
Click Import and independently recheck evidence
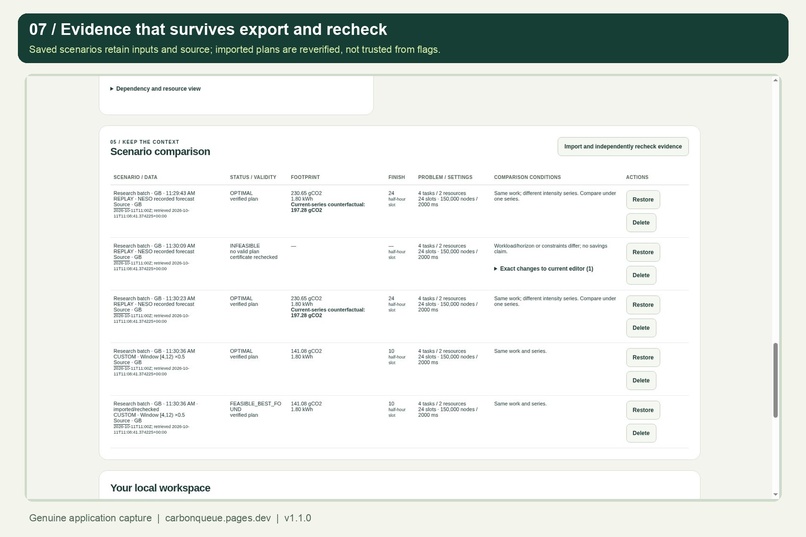pos(623,146)
